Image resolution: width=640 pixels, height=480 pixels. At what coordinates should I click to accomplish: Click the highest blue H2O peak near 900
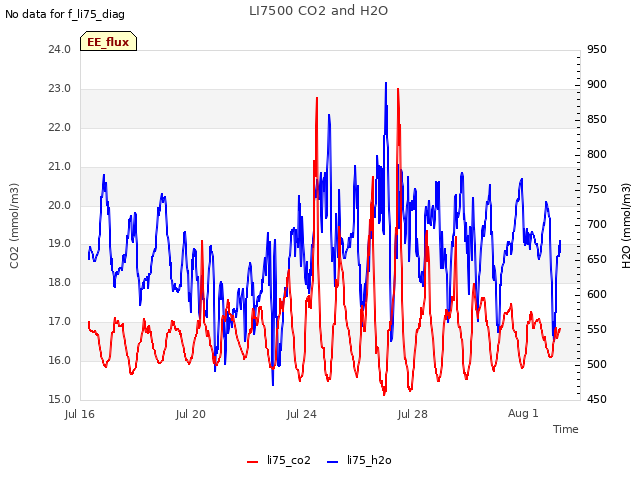click(x=386, y=84)
